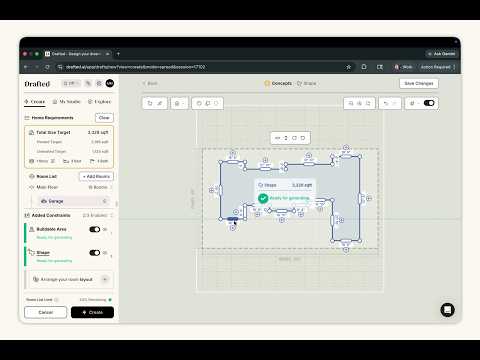Click the Total Size Target card
480x360 pixels.
[69, 147]
